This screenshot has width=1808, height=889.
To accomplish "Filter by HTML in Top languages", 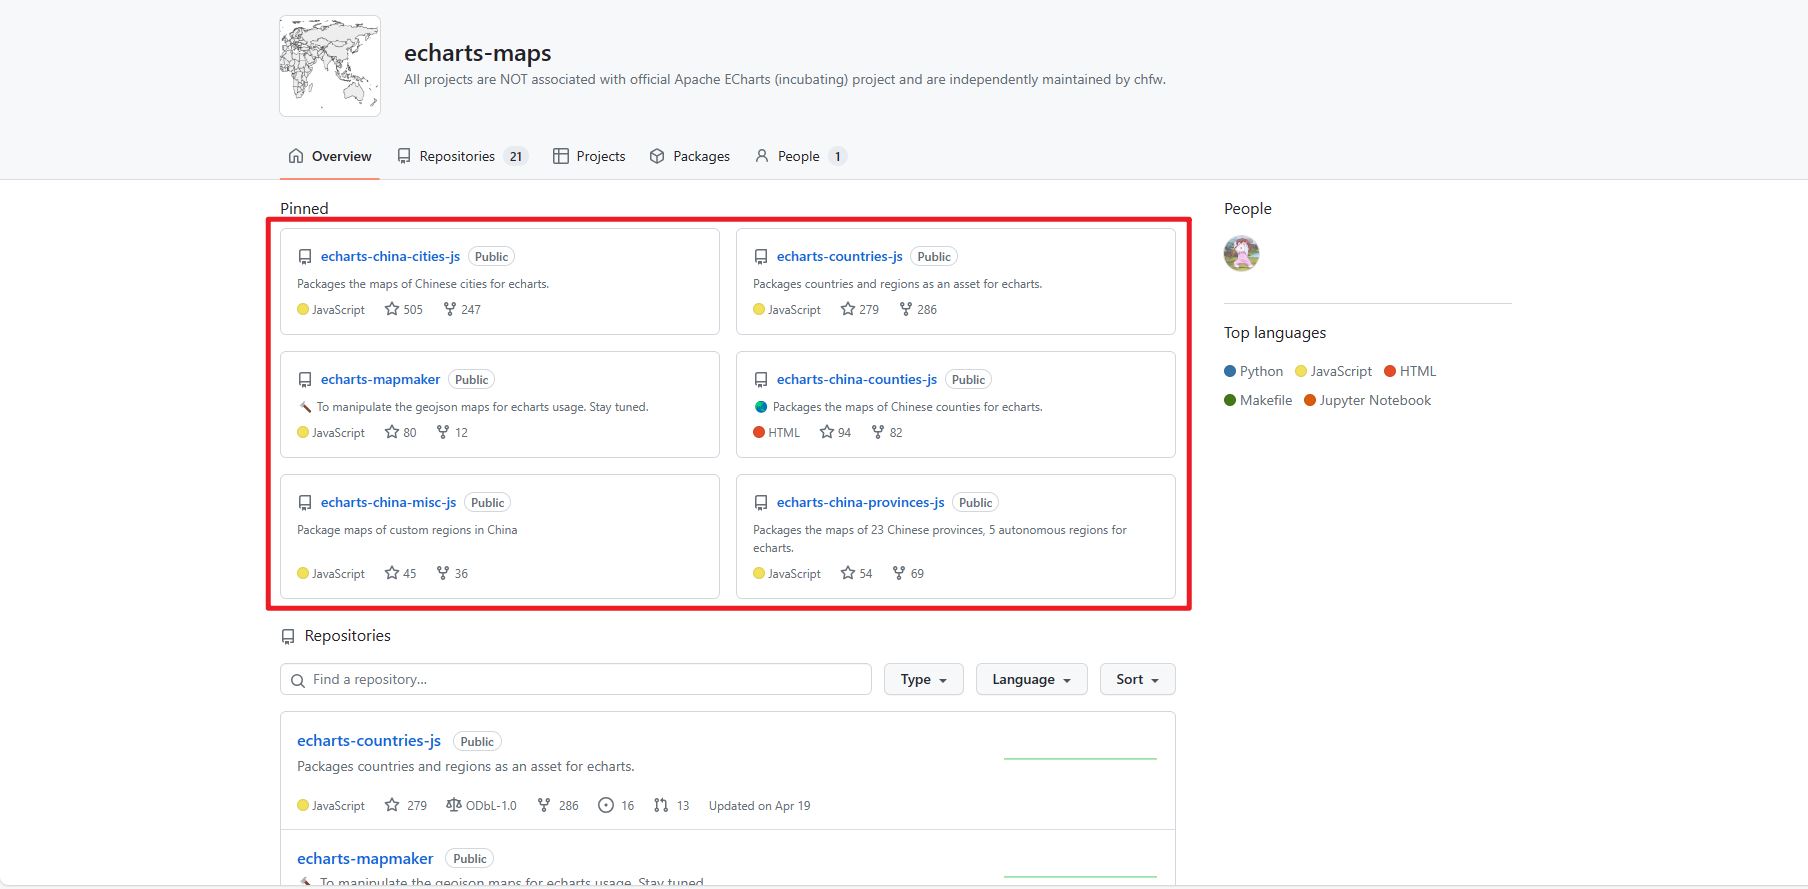I will (1410, 371).
